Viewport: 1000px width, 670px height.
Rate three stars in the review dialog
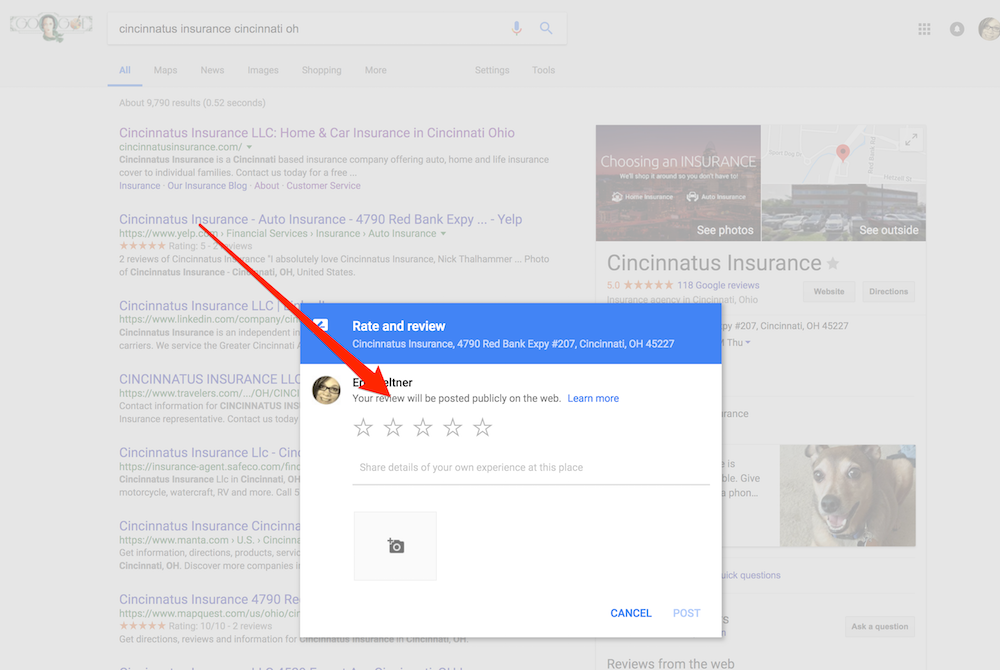[x=423, y=427]
